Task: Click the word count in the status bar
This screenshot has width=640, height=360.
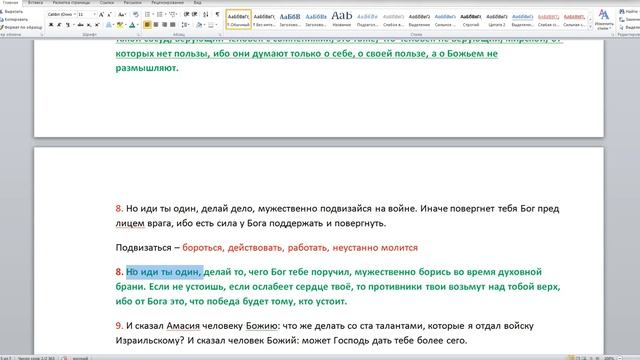Action: (36, 358)
